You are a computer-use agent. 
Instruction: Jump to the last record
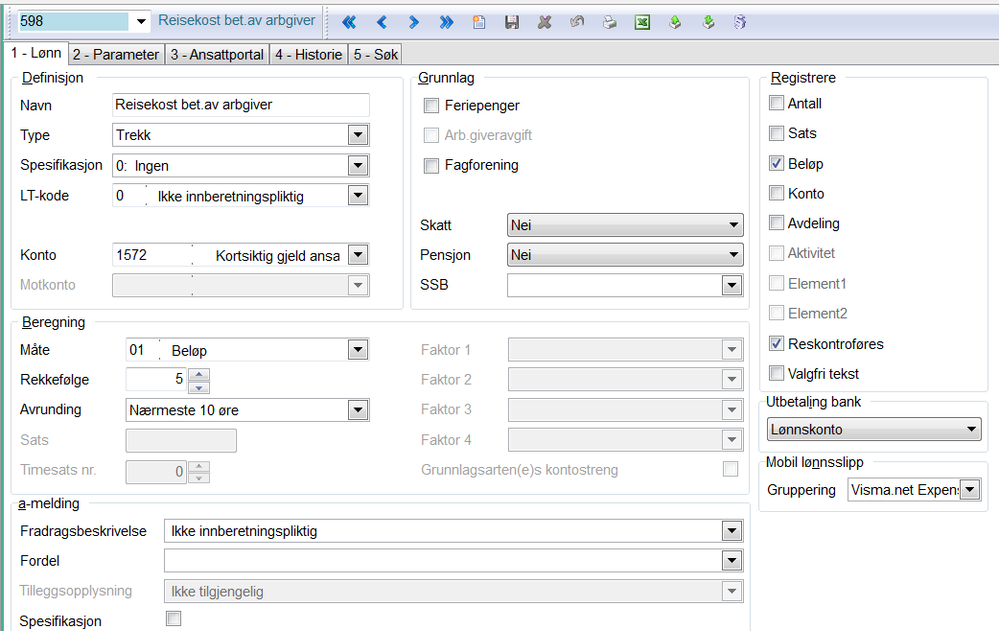tap(446, 22)
